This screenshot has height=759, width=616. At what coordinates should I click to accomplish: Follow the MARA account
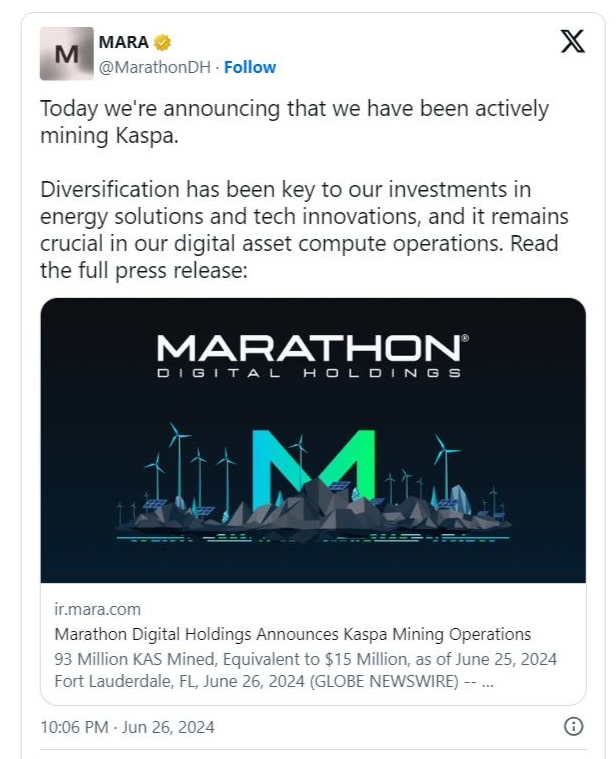pyautogui.click(x=250, y=67)
